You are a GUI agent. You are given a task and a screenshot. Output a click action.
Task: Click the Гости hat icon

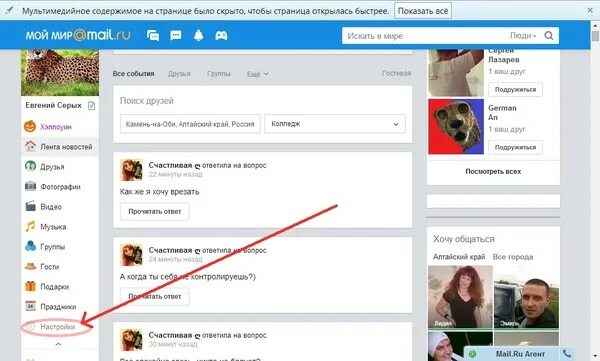pos(30,266)
